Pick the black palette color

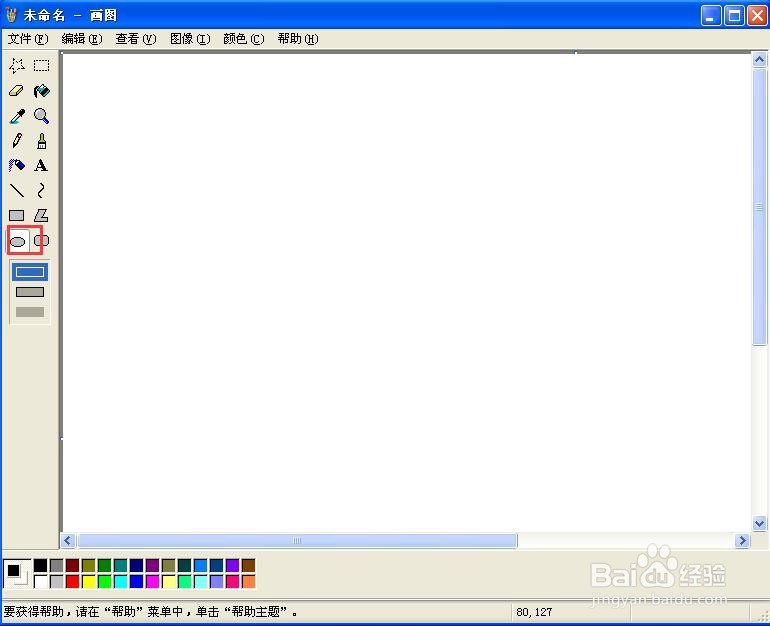(41, 565)
